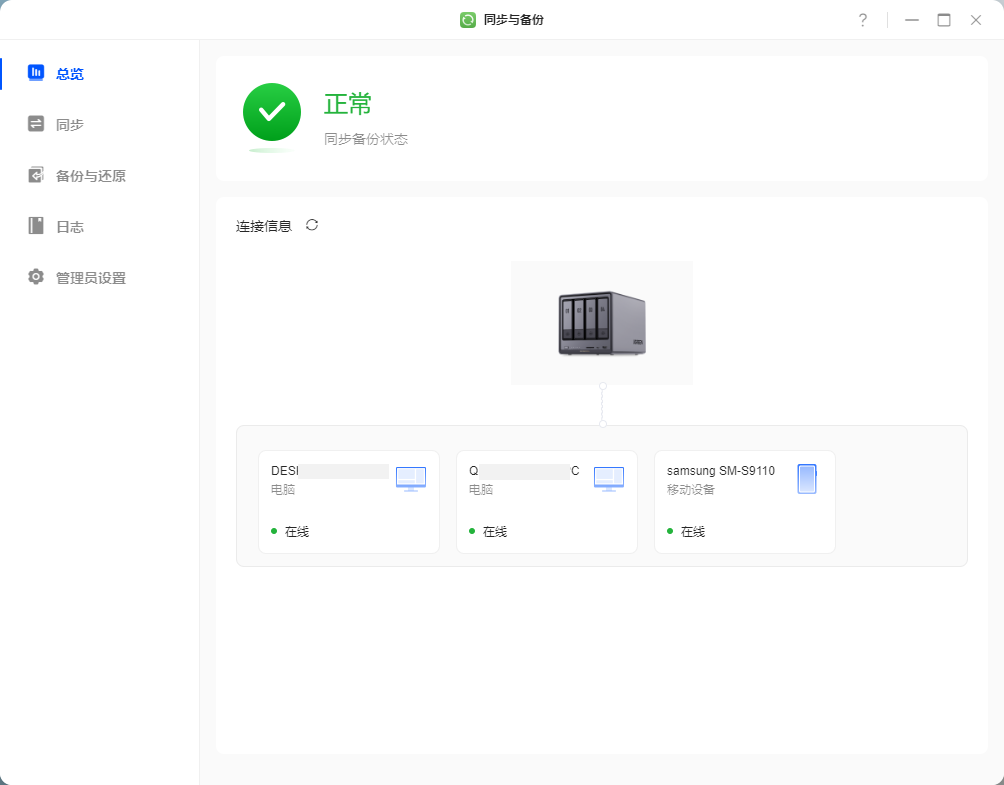Click the 连接信息 heading
This screenshot has width=1004, height=785.
[x=263, y=226]
